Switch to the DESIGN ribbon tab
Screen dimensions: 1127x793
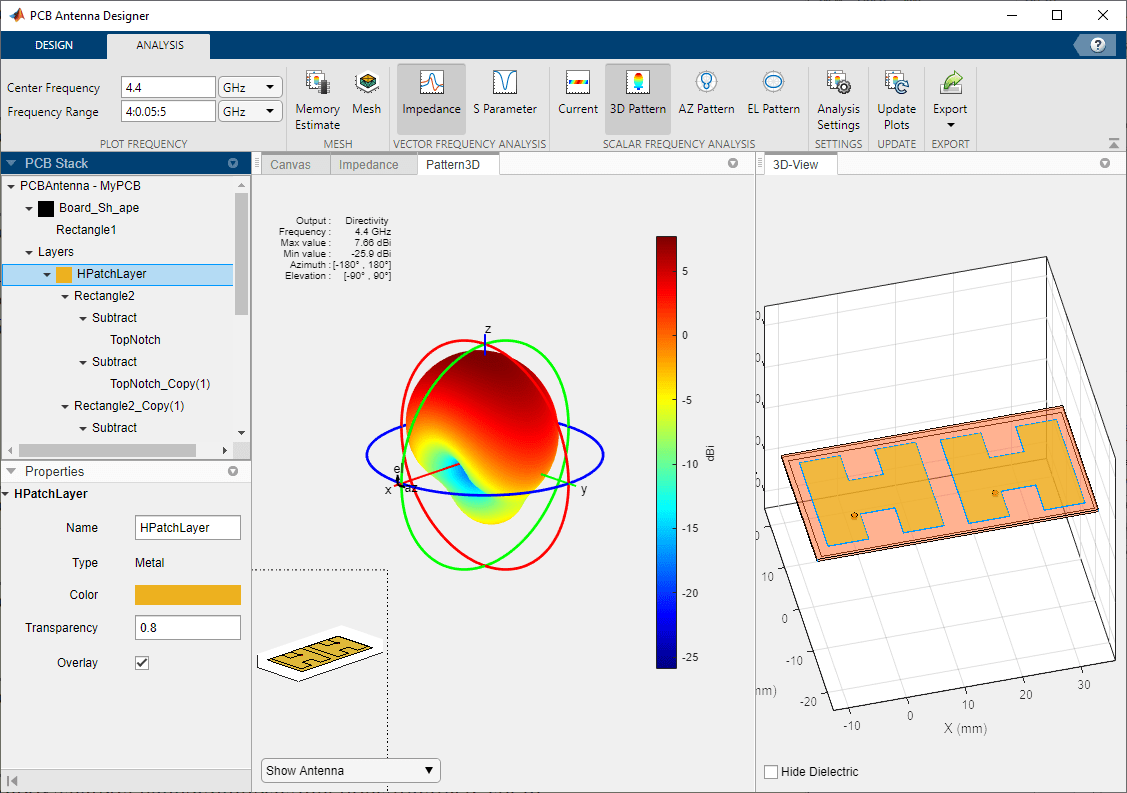point(54,45)
